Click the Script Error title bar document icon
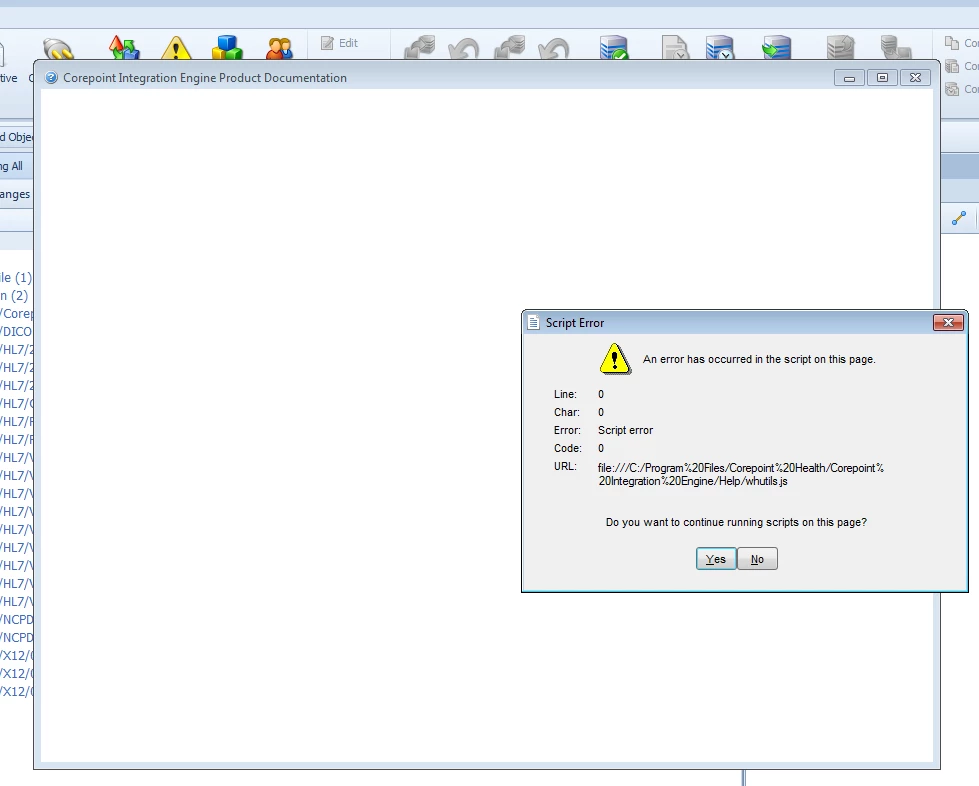This screenshot has height=786, width=979. tap(533, 323)
